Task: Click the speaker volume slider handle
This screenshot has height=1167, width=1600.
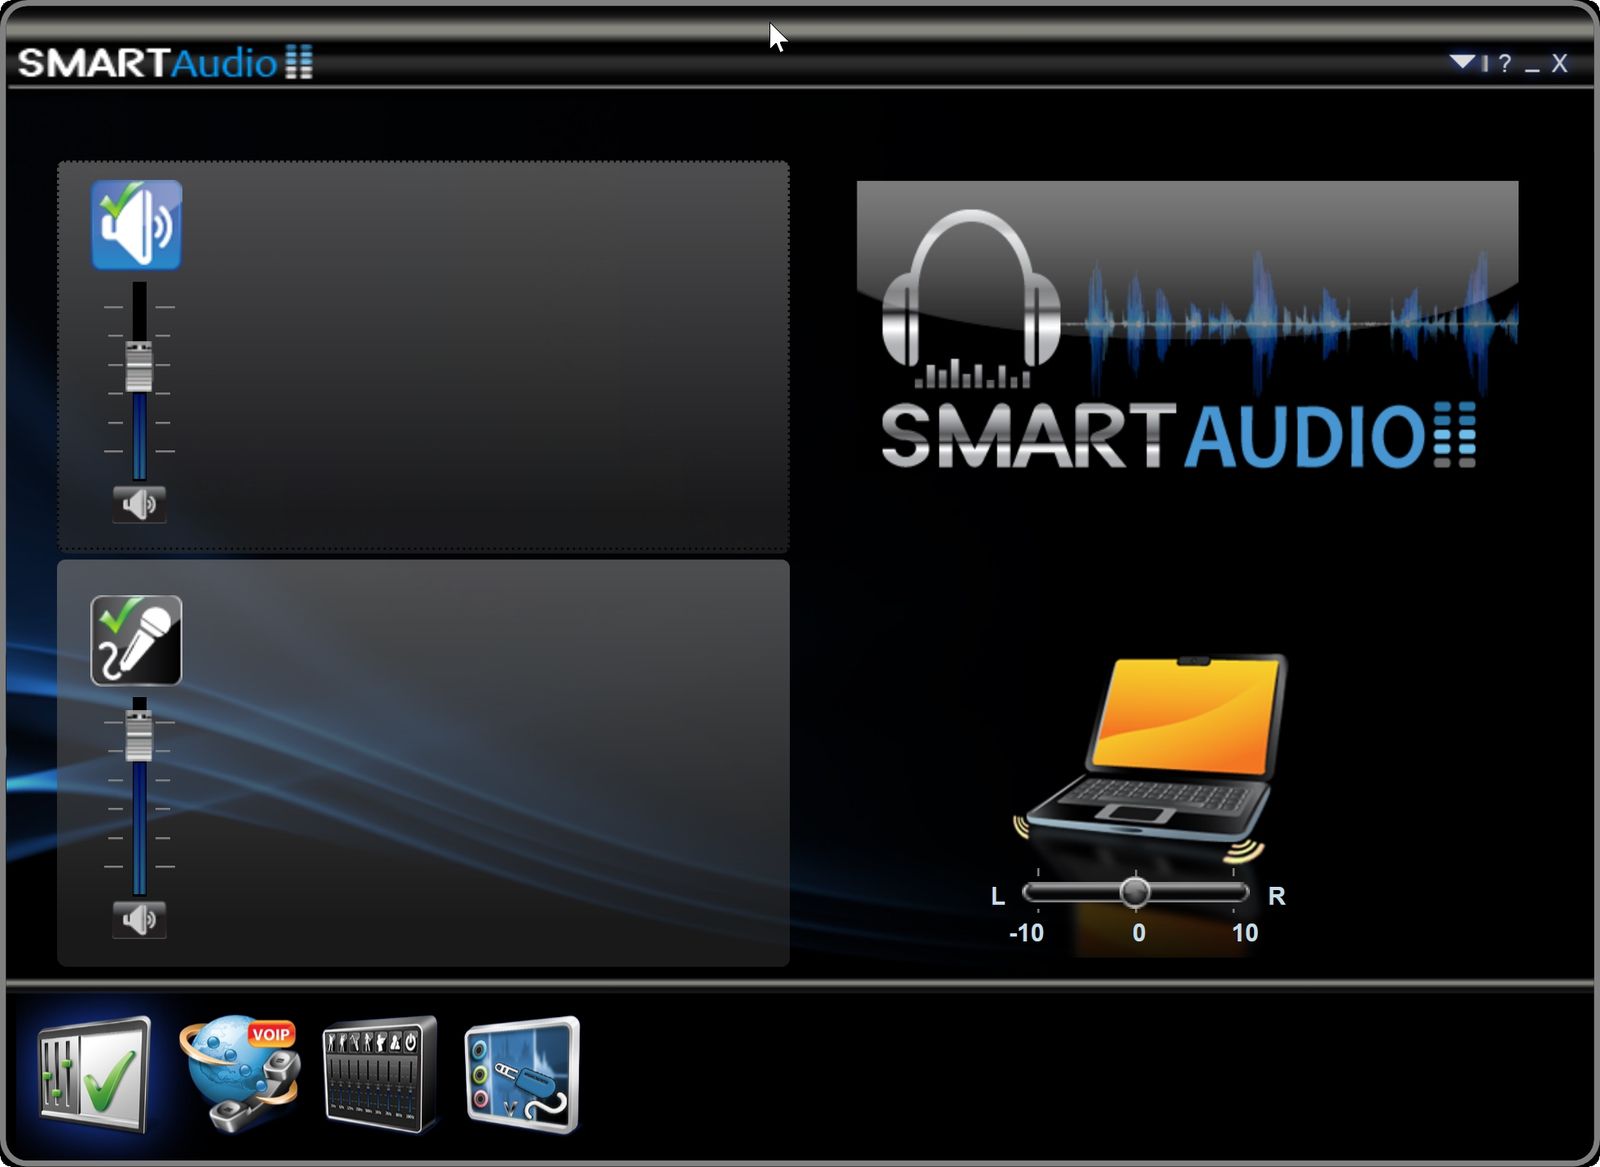Action: pos(139,367)
